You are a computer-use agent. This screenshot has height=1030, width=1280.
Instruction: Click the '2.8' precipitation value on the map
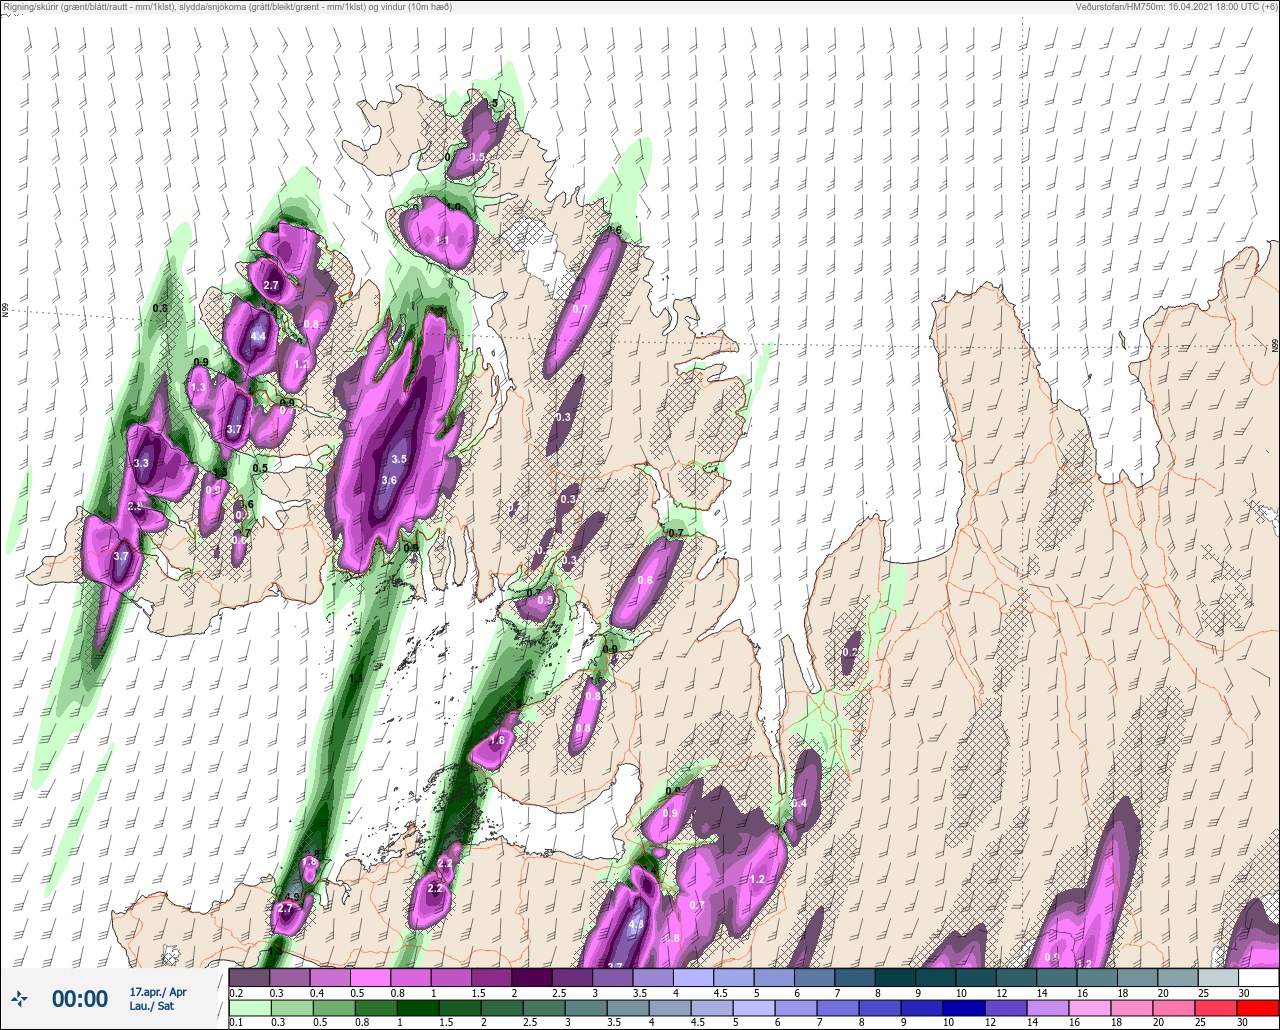tap(135, 508)
